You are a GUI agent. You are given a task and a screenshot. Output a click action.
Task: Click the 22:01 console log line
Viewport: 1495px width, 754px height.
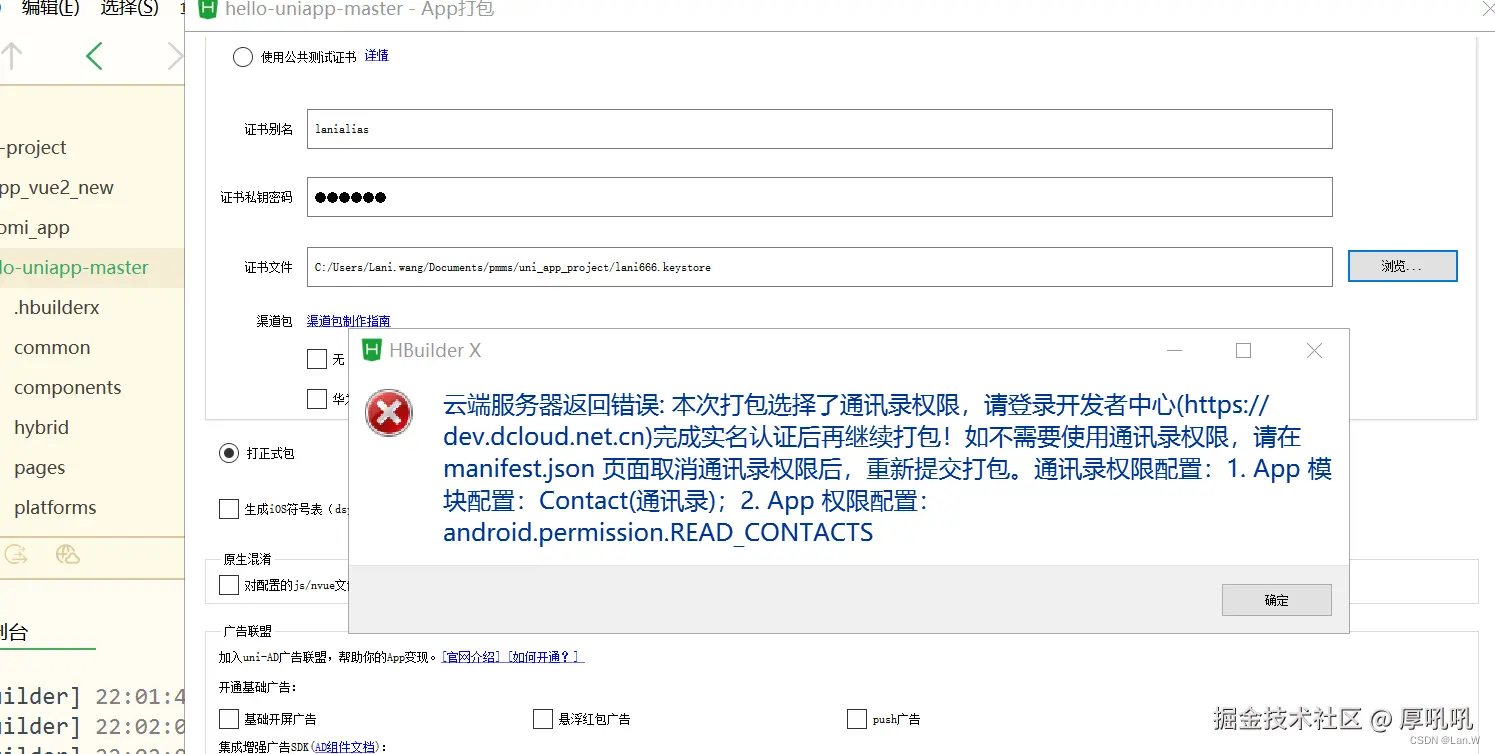[92, 696]
